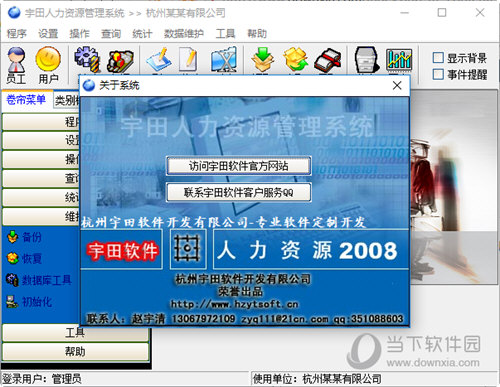Image resolution: width=500 pixels, height=387 pixels.
Task: Click the green down arrow box icon
Action: coord(263,59)
